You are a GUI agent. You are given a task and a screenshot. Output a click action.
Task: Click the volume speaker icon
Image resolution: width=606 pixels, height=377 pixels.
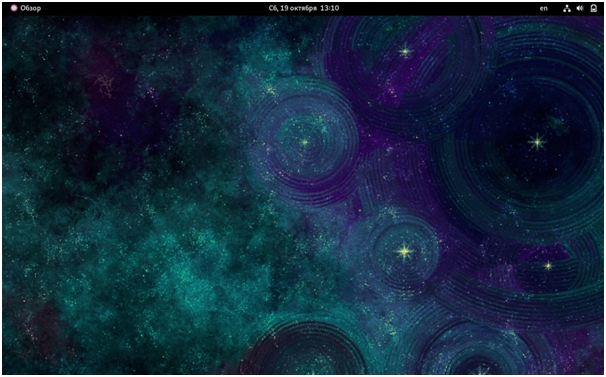point(580,8)
